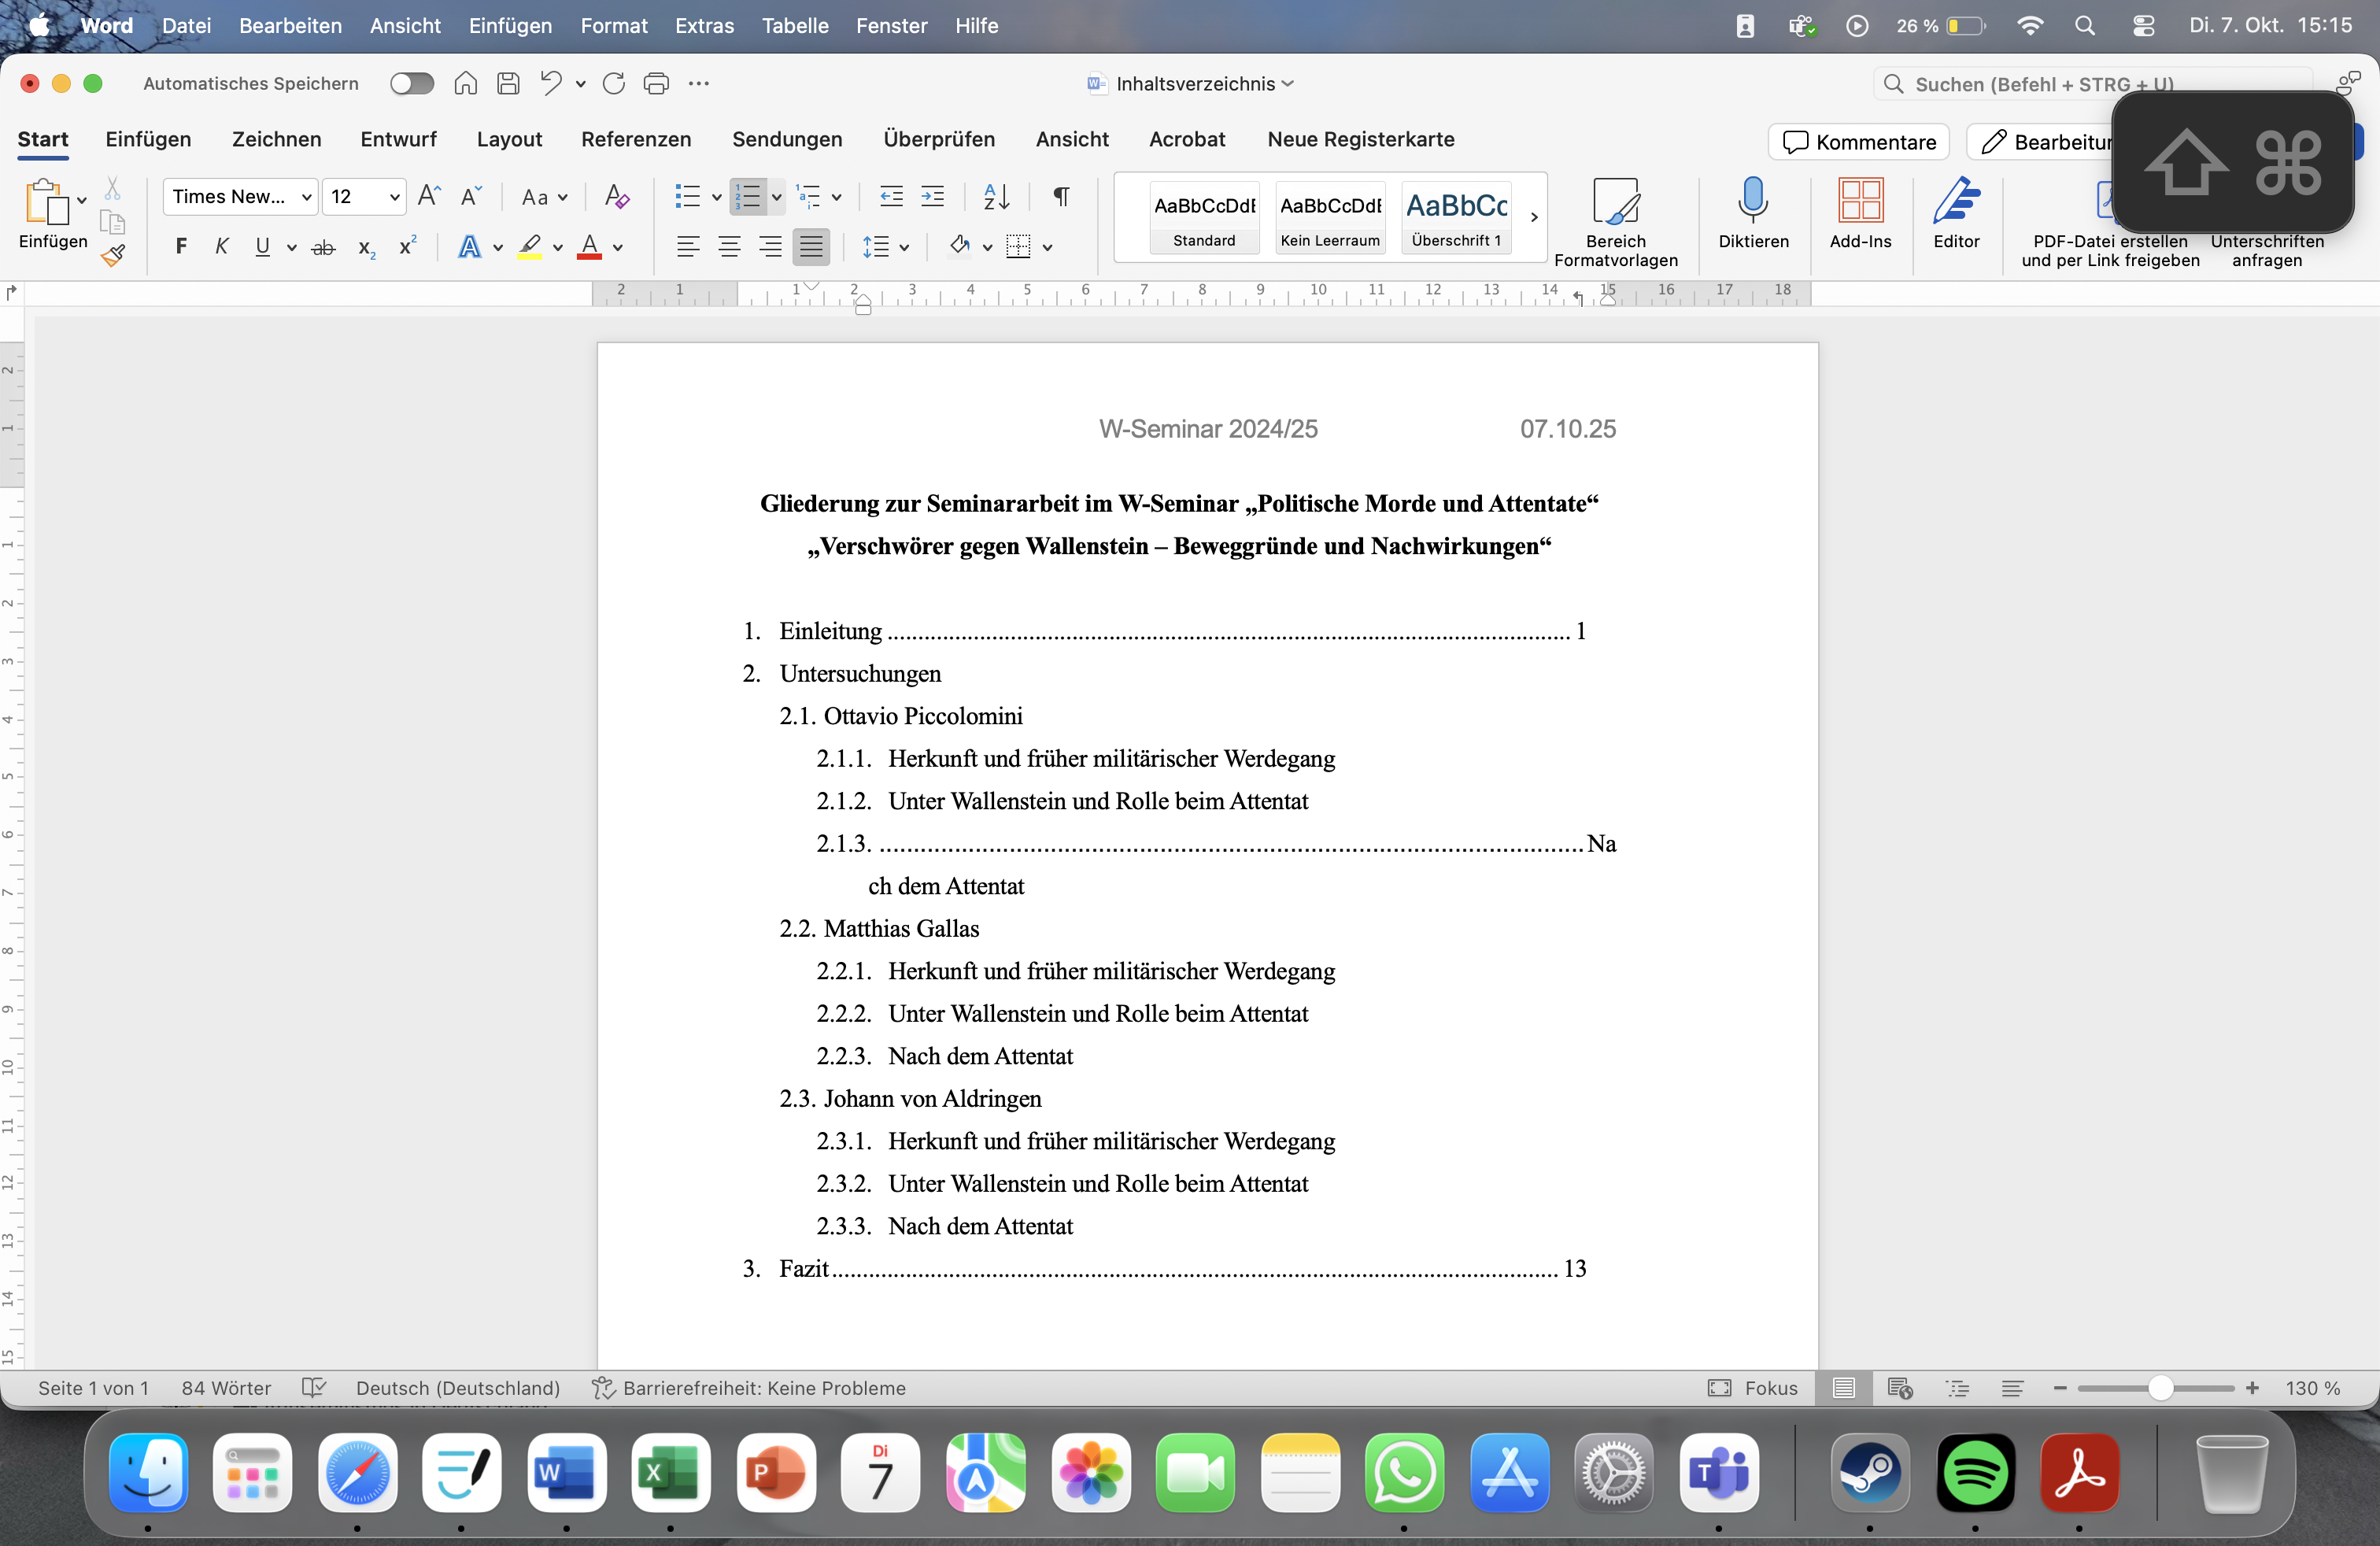Sort text with the A-Z sort icon
Screen dimensions: 2380x1546
[996, 196]
